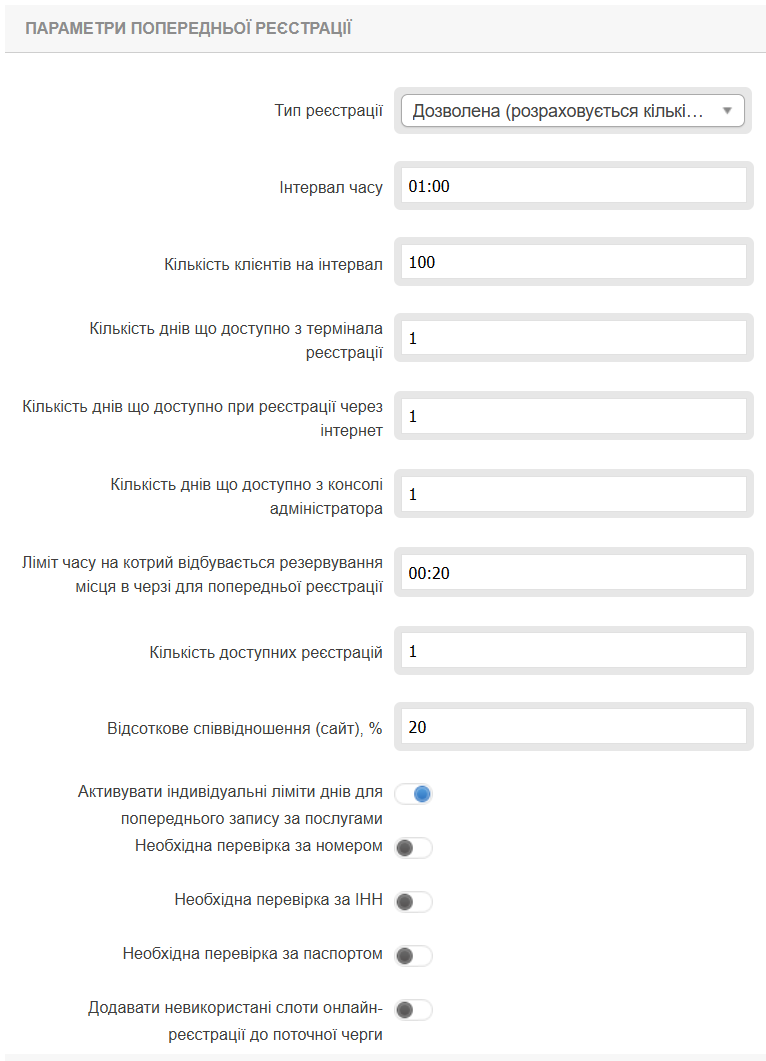The height and width of the screenshot is (1061, 766).
Task: Disable individual day limits per service toggle
Action: 414,794
